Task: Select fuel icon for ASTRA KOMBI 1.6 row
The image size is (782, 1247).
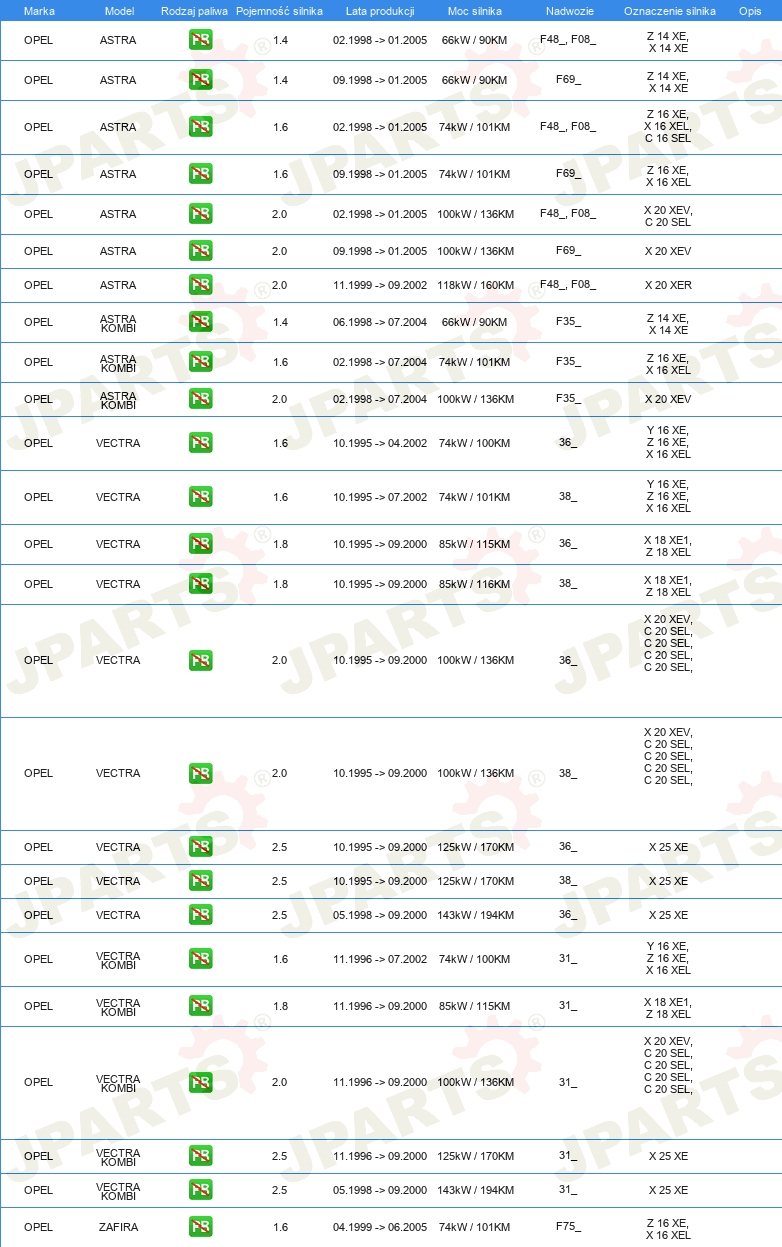Action: [200, 362]
